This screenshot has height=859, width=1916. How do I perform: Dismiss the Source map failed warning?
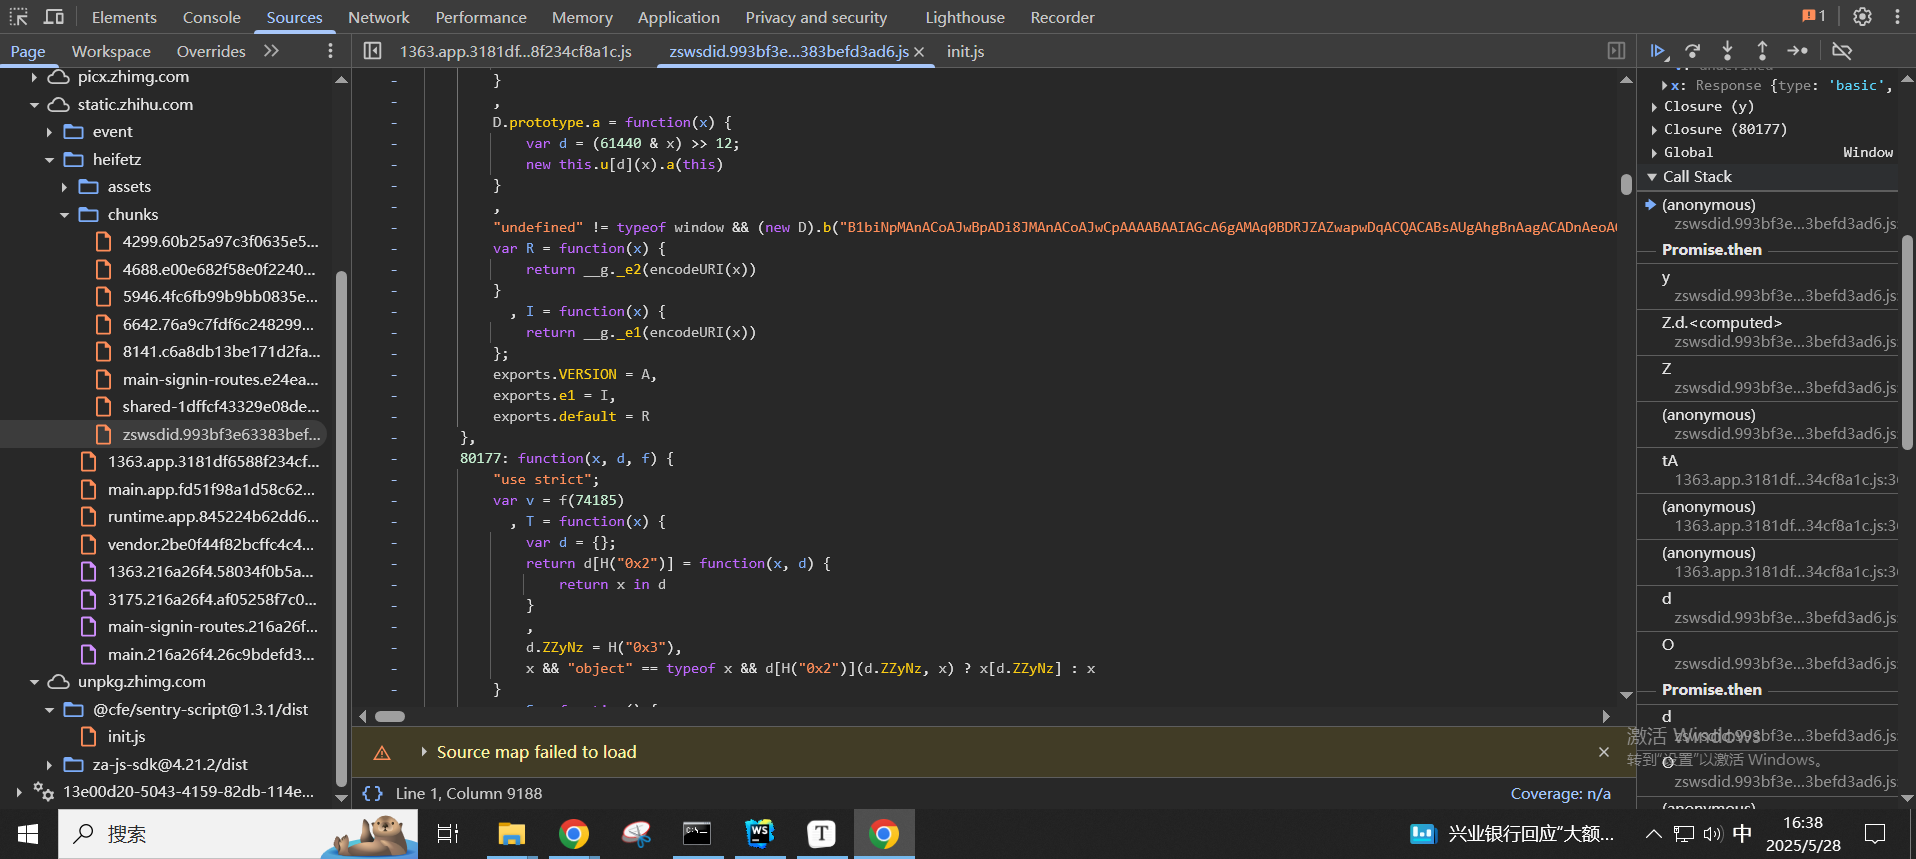(1604, 752)
